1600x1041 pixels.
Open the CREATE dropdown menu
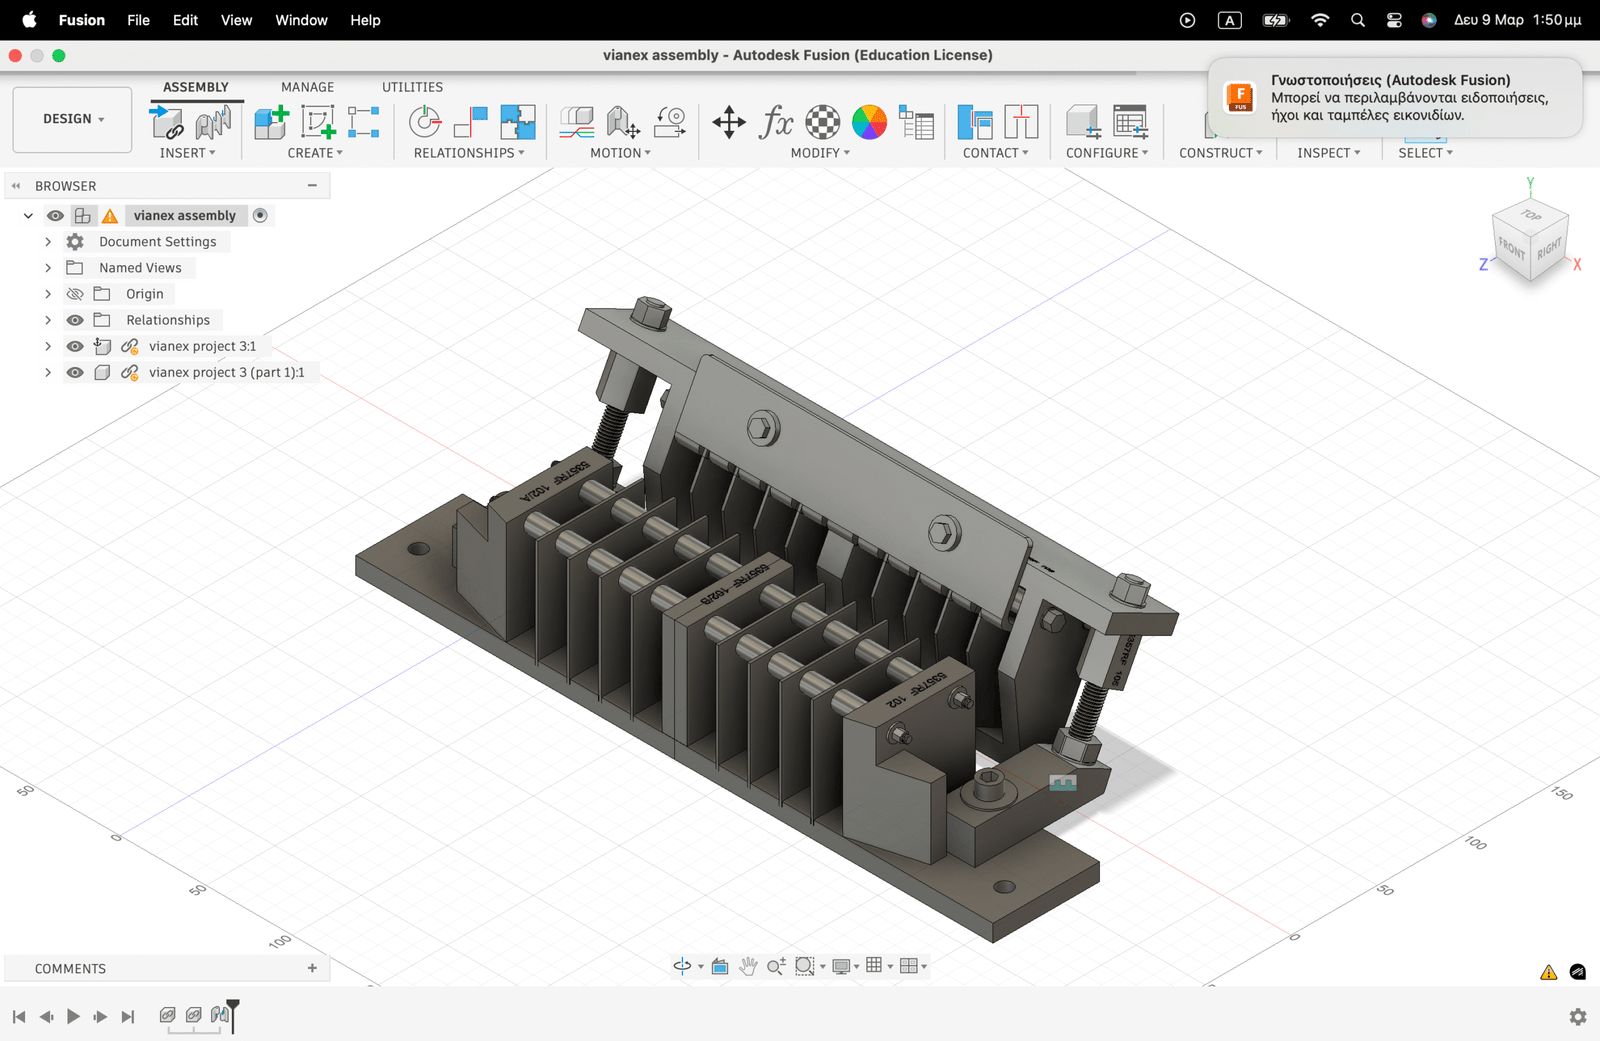point(315,153)
